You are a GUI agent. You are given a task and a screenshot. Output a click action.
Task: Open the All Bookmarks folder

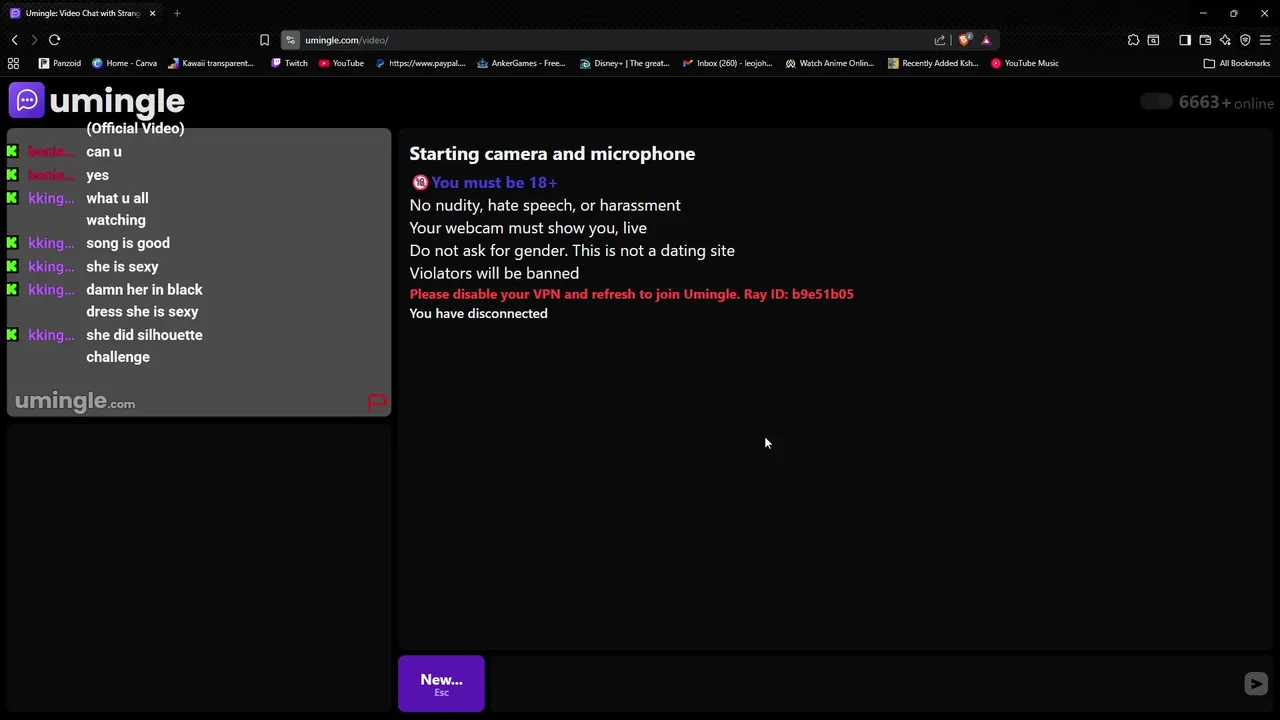point(1237,63)
